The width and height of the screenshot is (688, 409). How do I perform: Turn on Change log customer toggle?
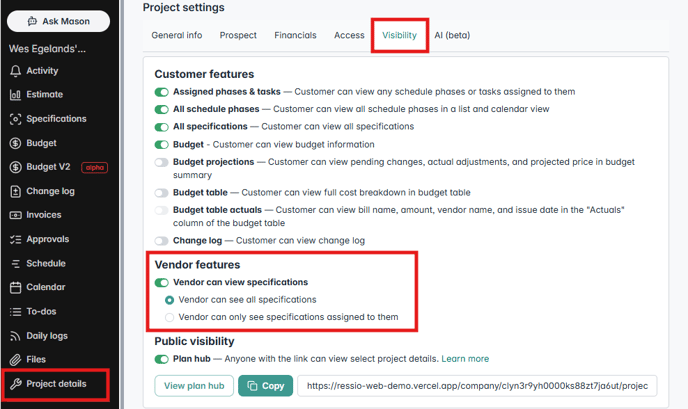coord(161,241)
